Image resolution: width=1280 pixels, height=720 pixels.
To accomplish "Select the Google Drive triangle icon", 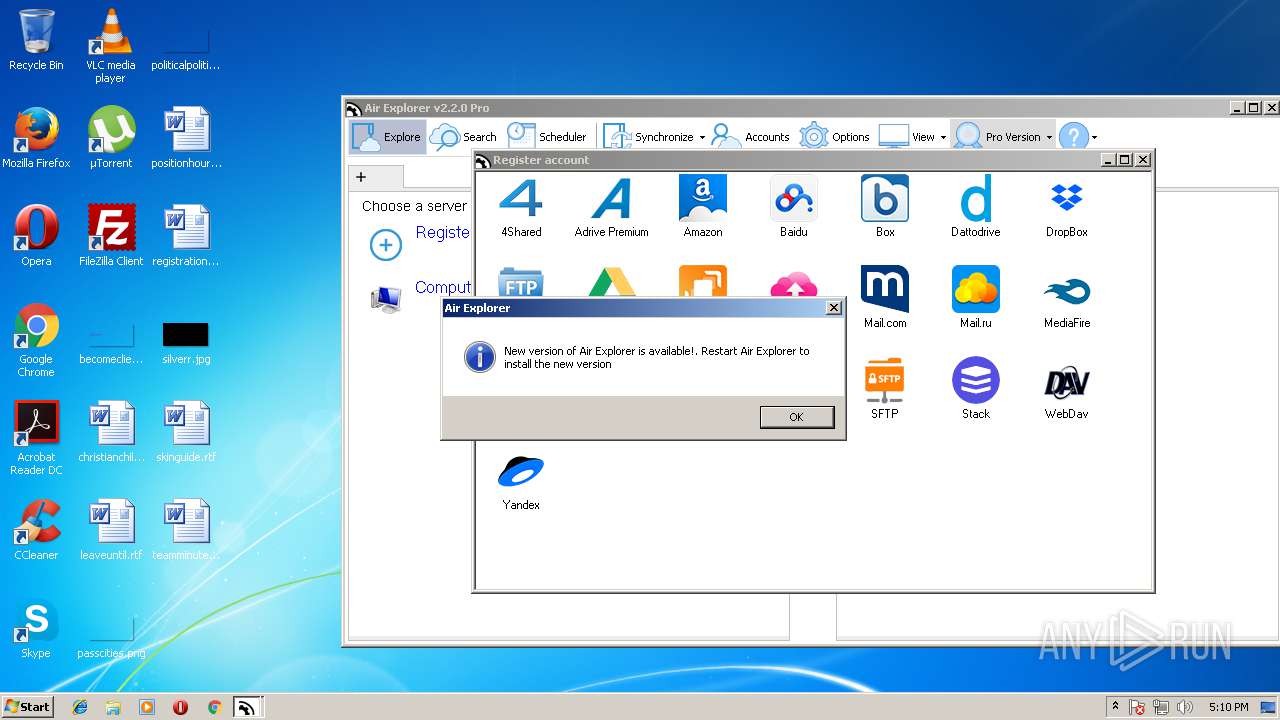I will coord(612,282).
